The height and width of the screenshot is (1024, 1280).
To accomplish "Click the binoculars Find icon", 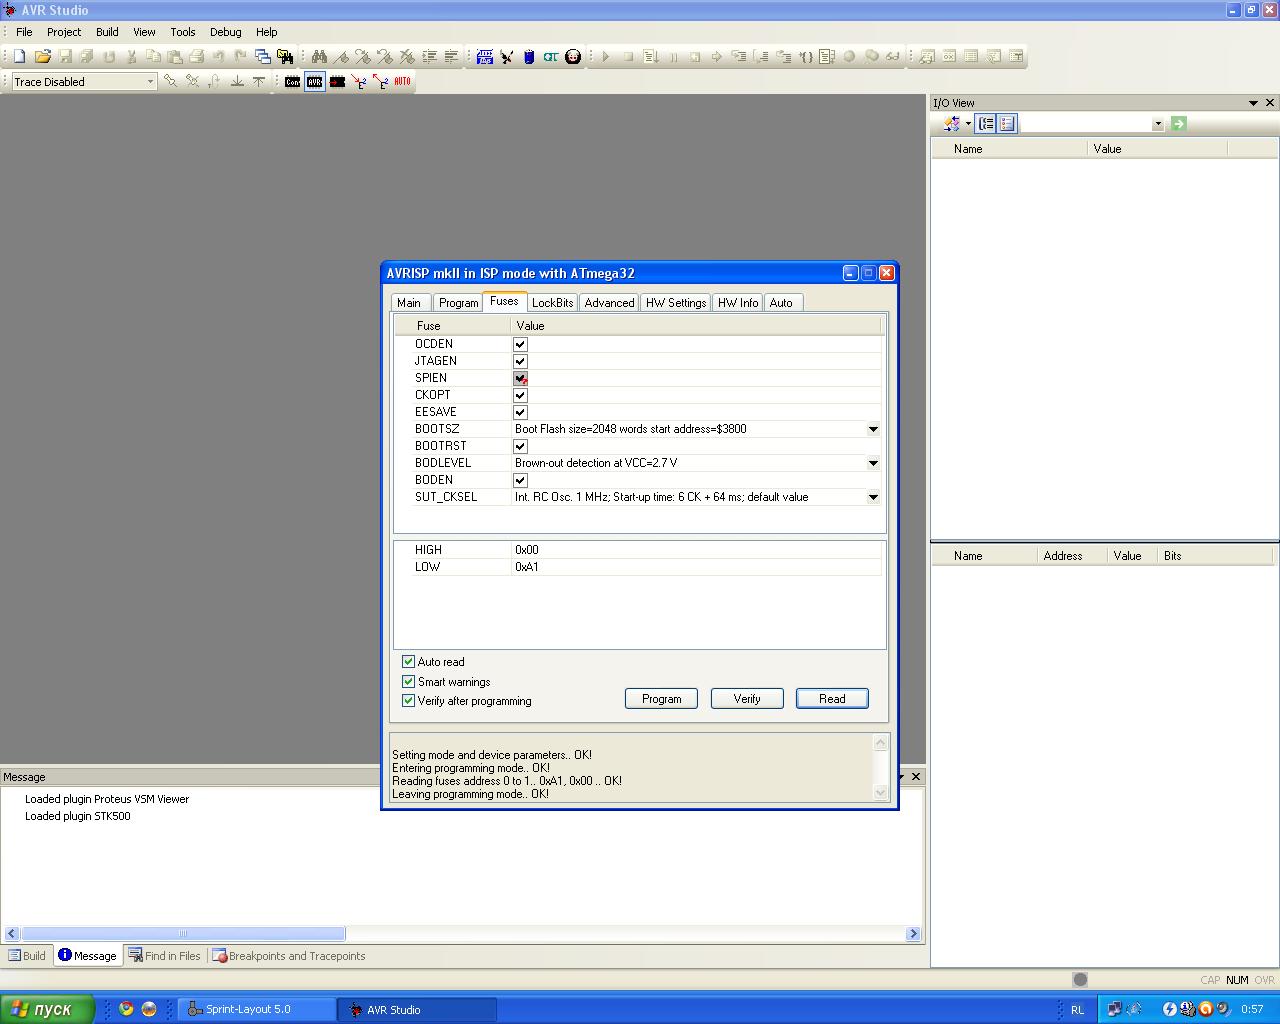I will pyautogui.click(x=319, y=57).
